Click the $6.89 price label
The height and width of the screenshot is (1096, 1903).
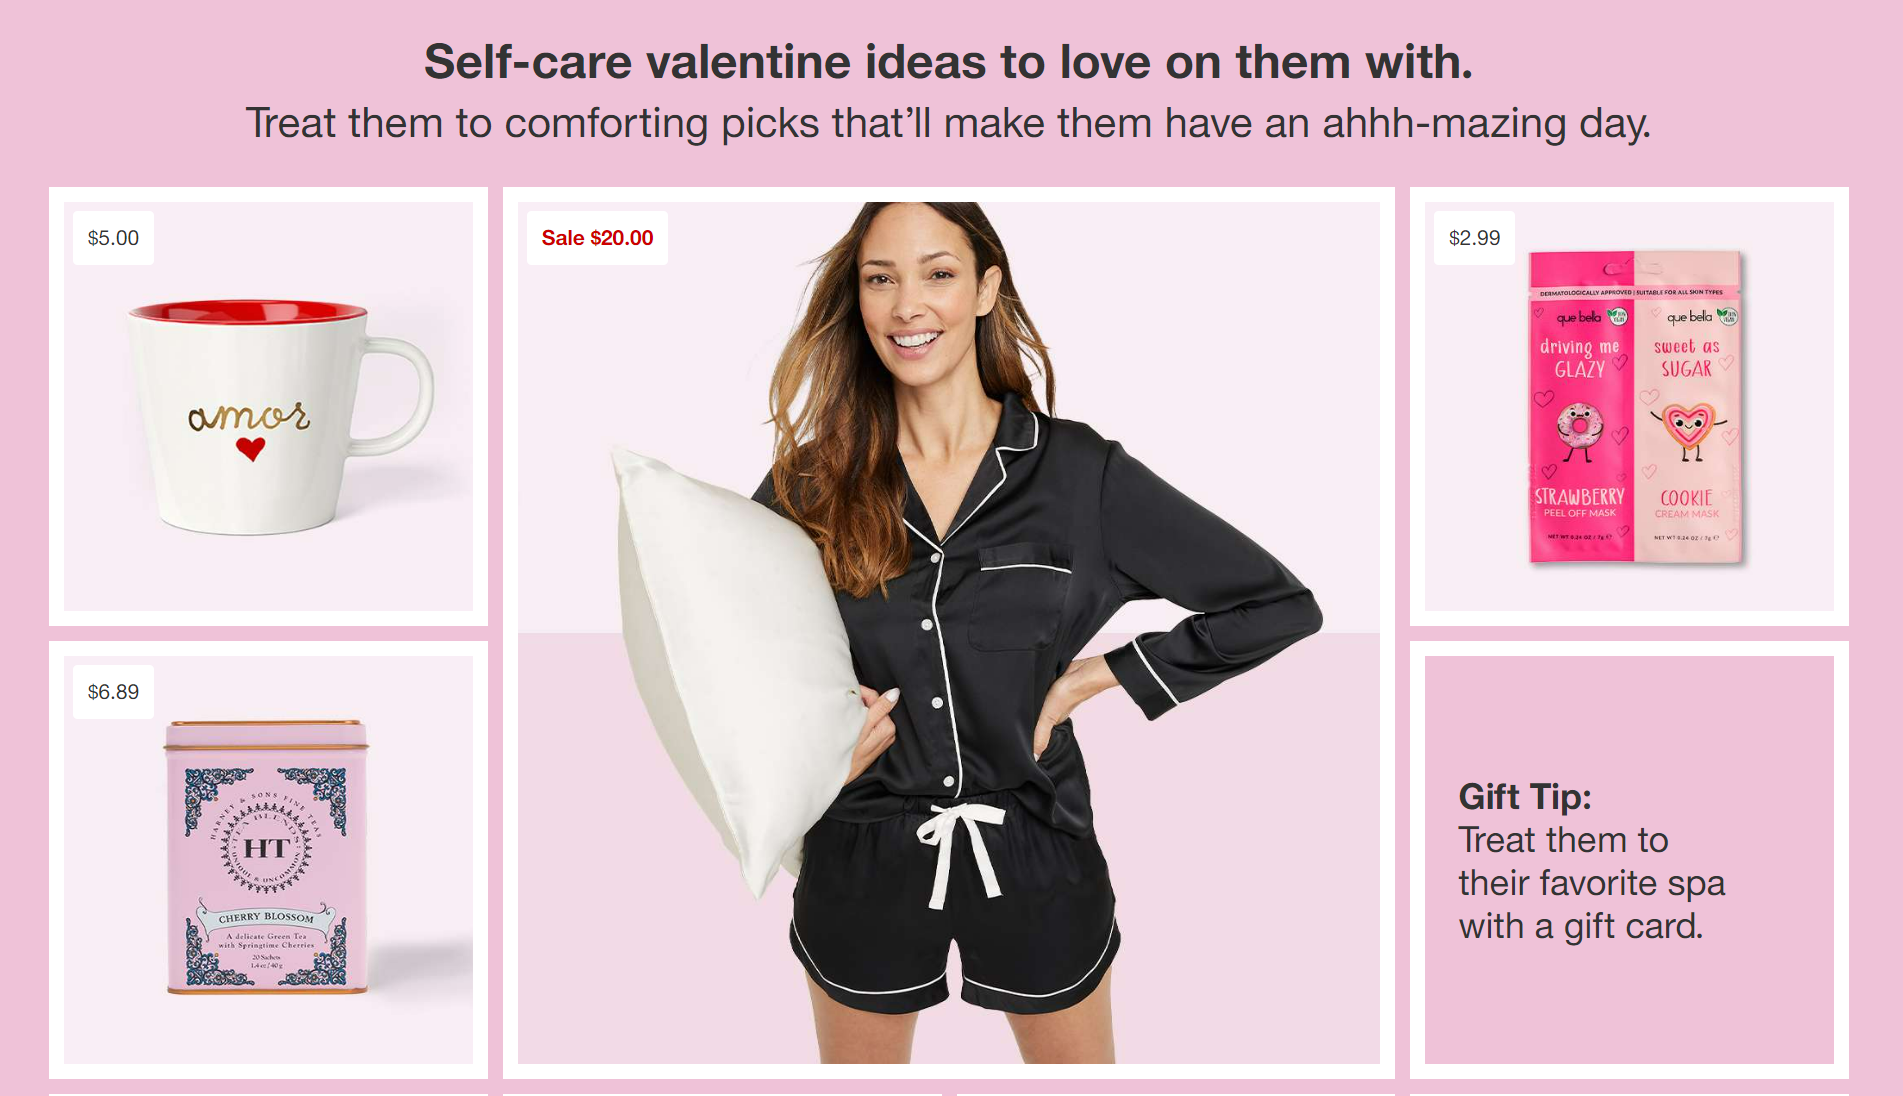coord(113,692)
